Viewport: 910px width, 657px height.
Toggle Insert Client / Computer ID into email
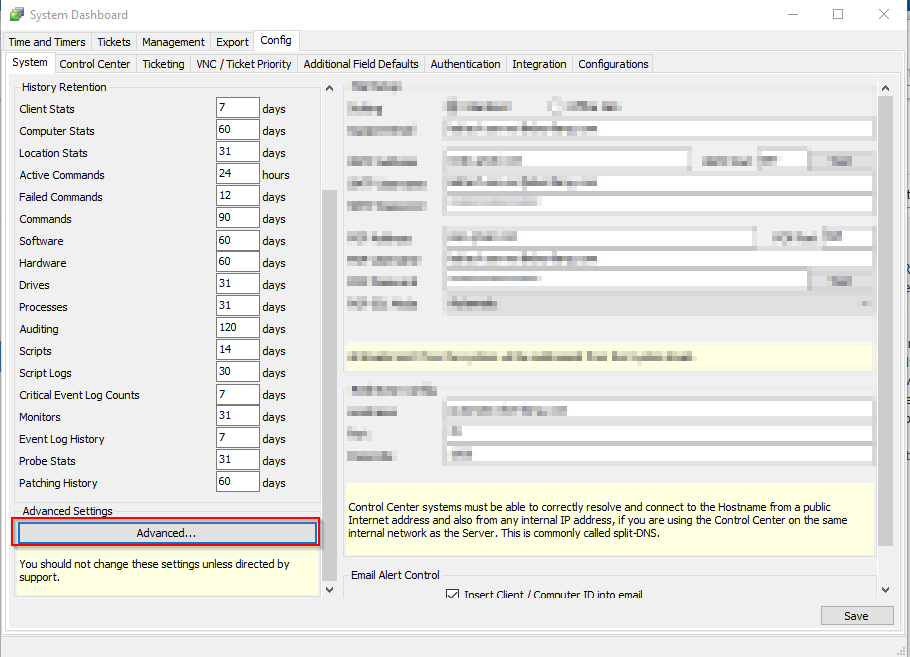[452, 595]
